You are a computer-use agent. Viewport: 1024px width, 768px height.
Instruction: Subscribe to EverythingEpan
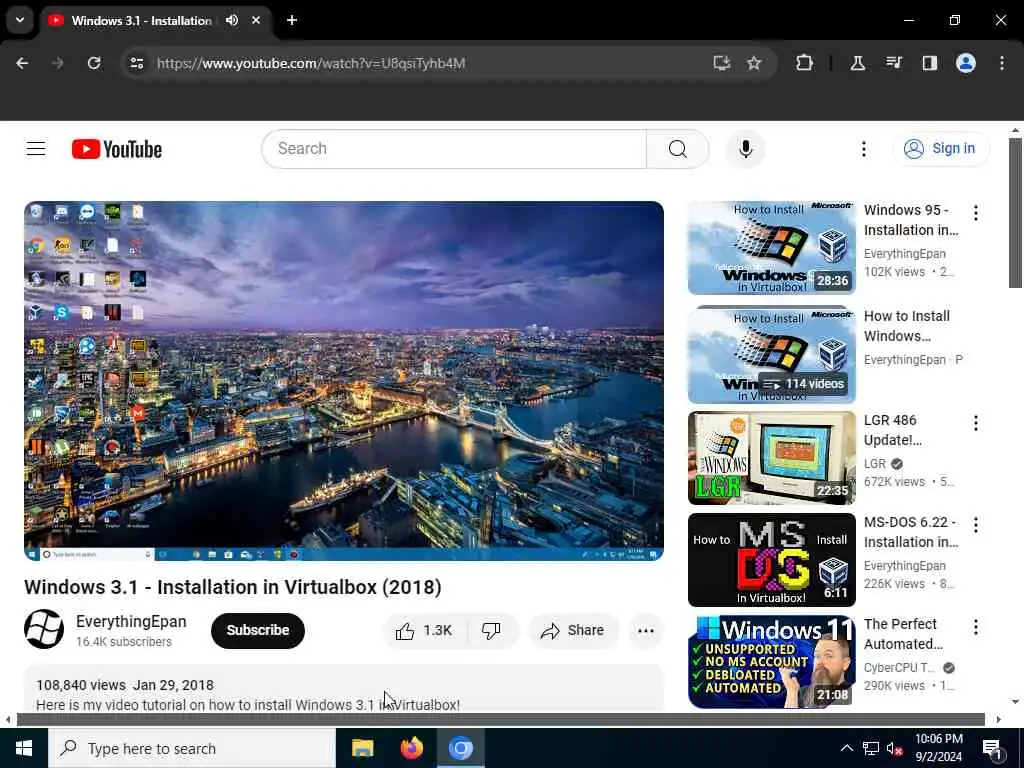[x=258, y=630]
